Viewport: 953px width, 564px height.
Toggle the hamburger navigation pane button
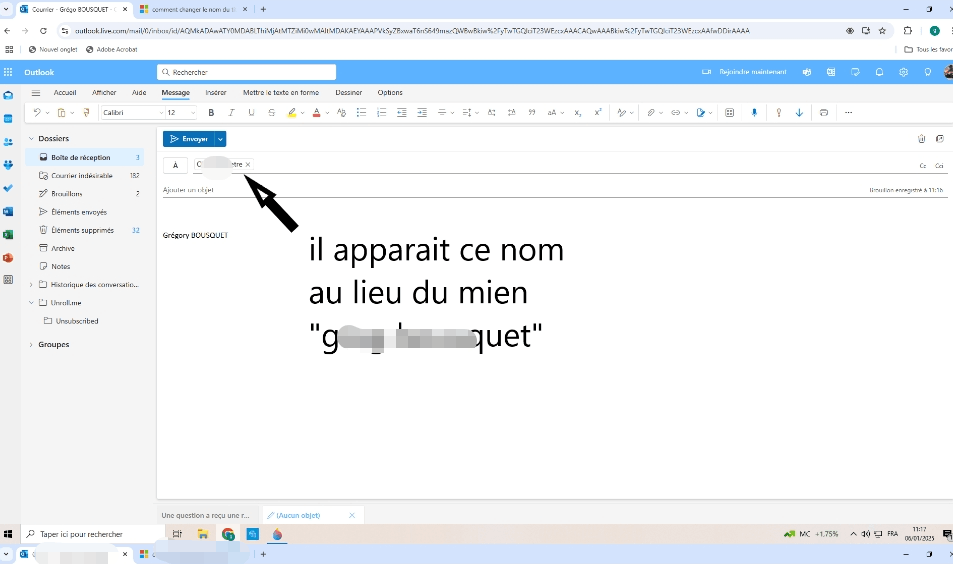(x=36, y=93)
